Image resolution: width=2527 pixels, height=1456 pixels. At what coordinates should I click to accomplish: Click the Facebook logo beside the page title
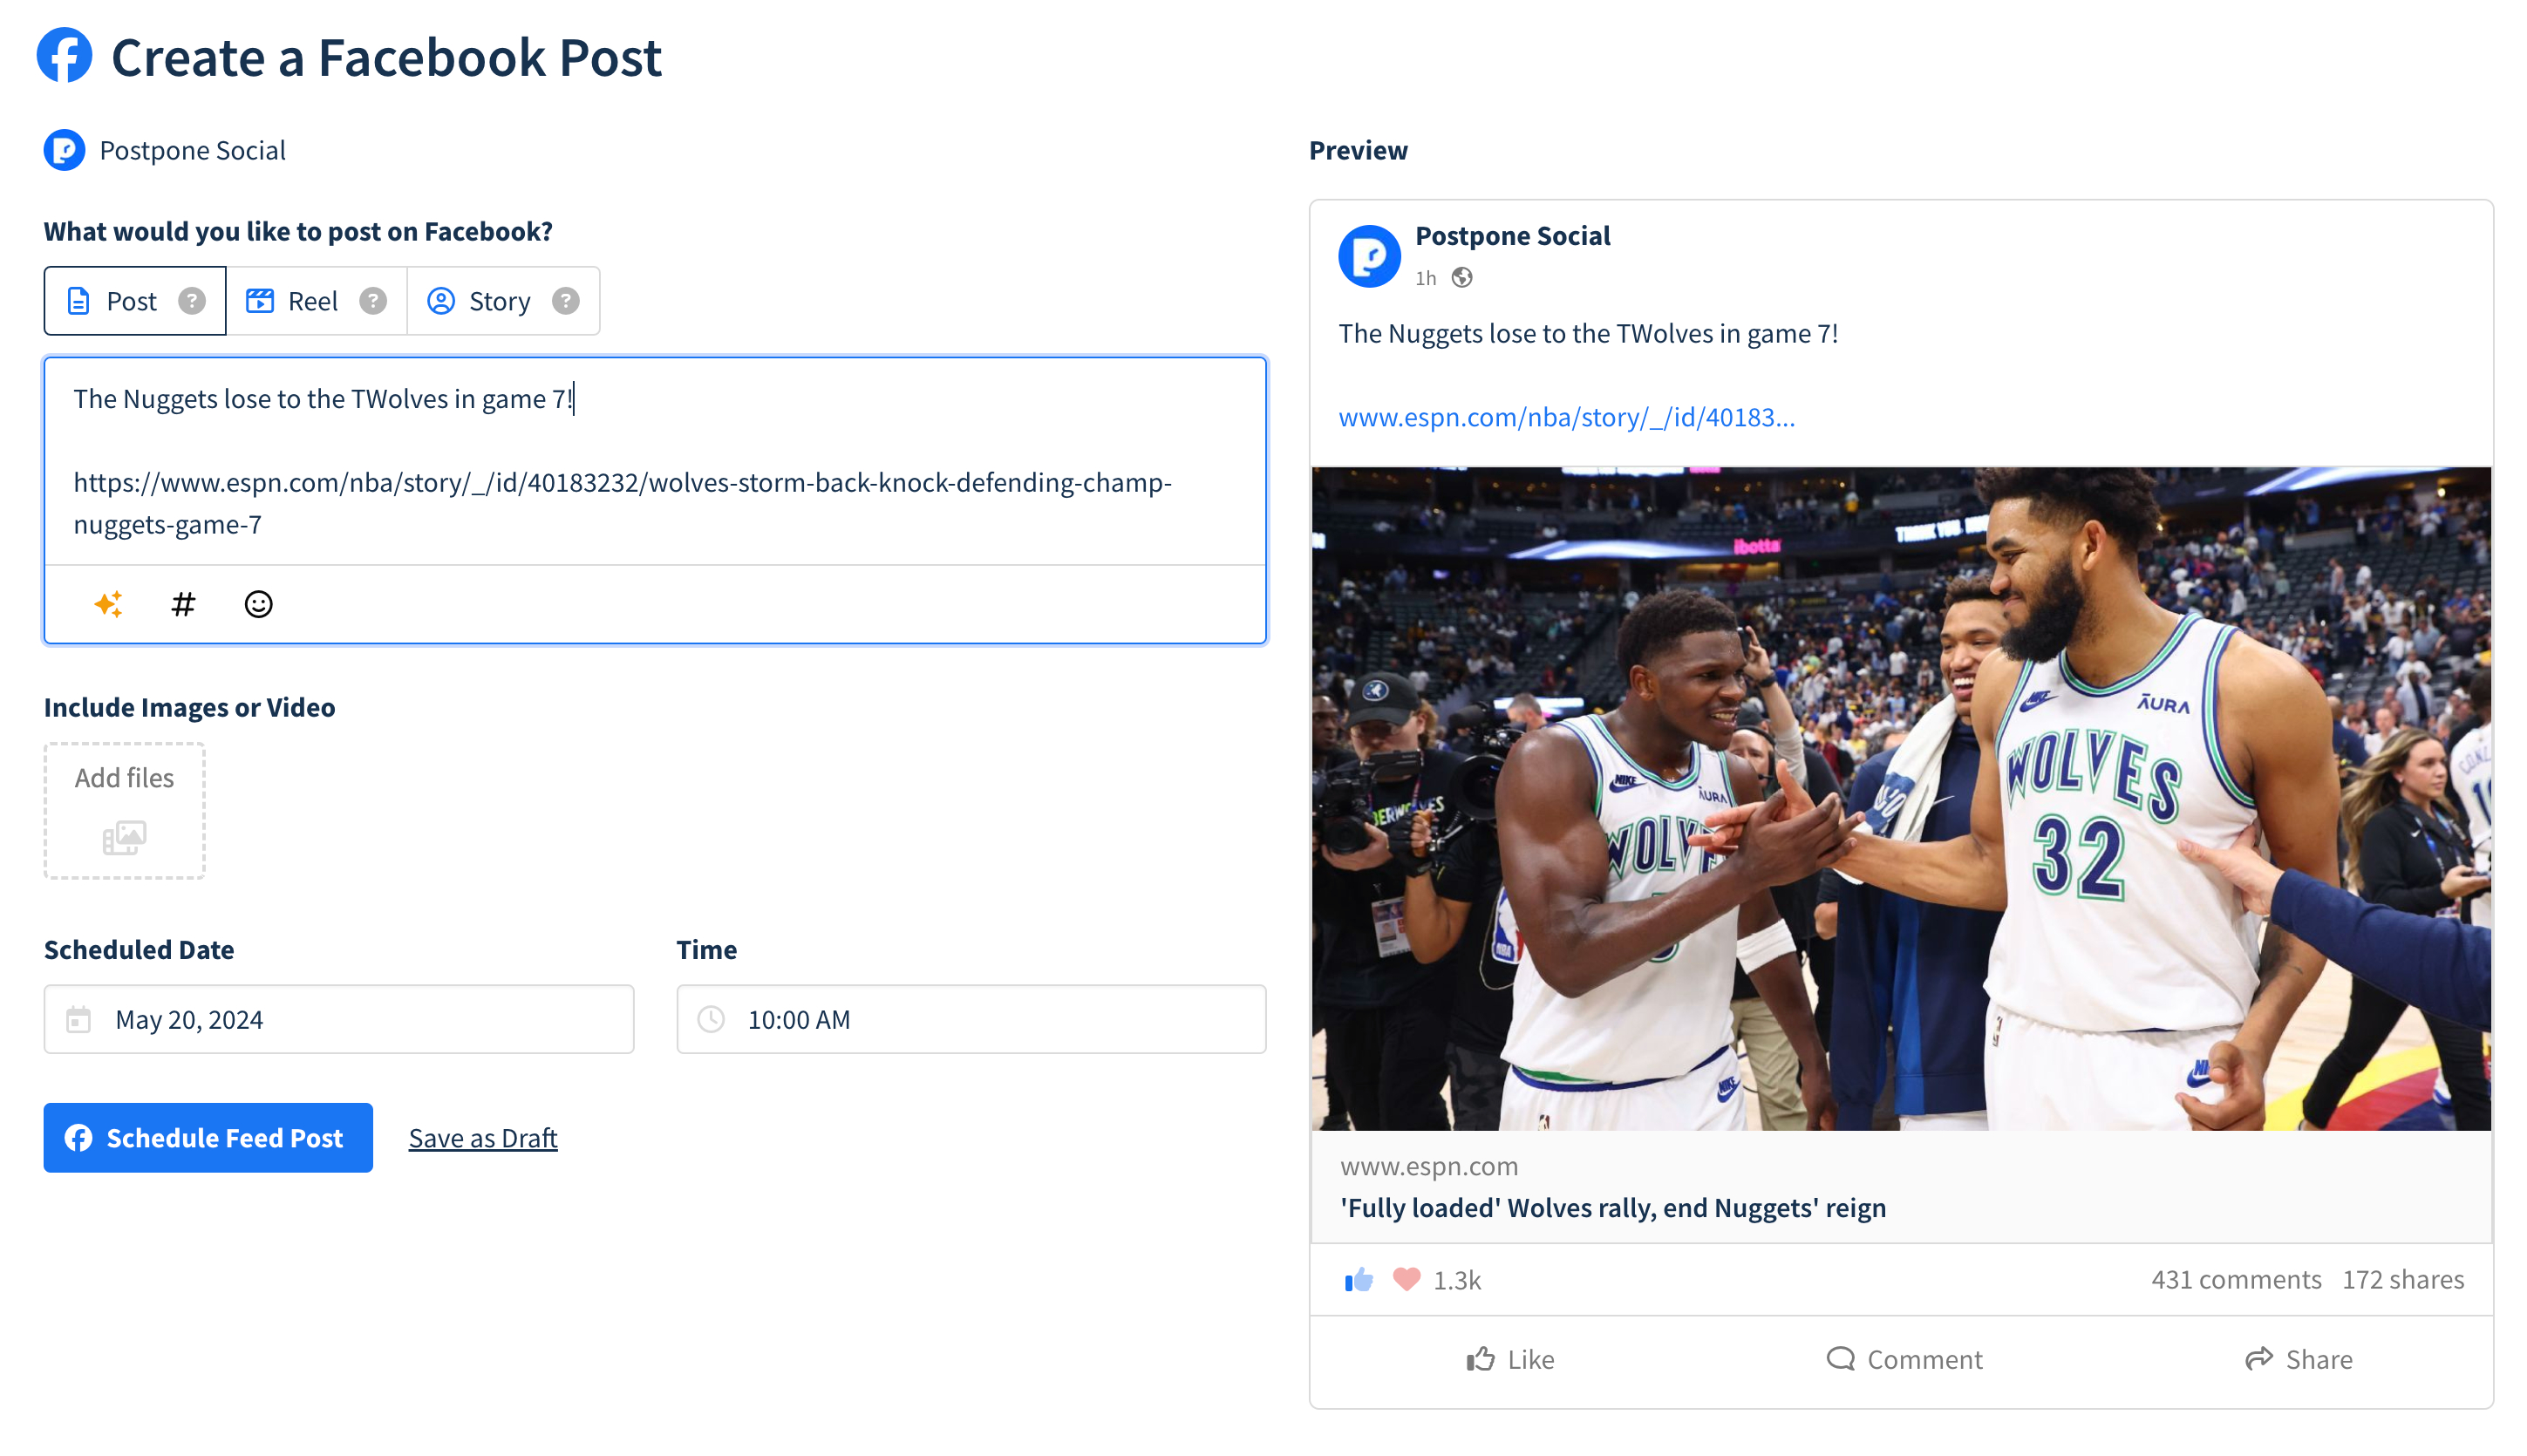click(x=65, y=56)
